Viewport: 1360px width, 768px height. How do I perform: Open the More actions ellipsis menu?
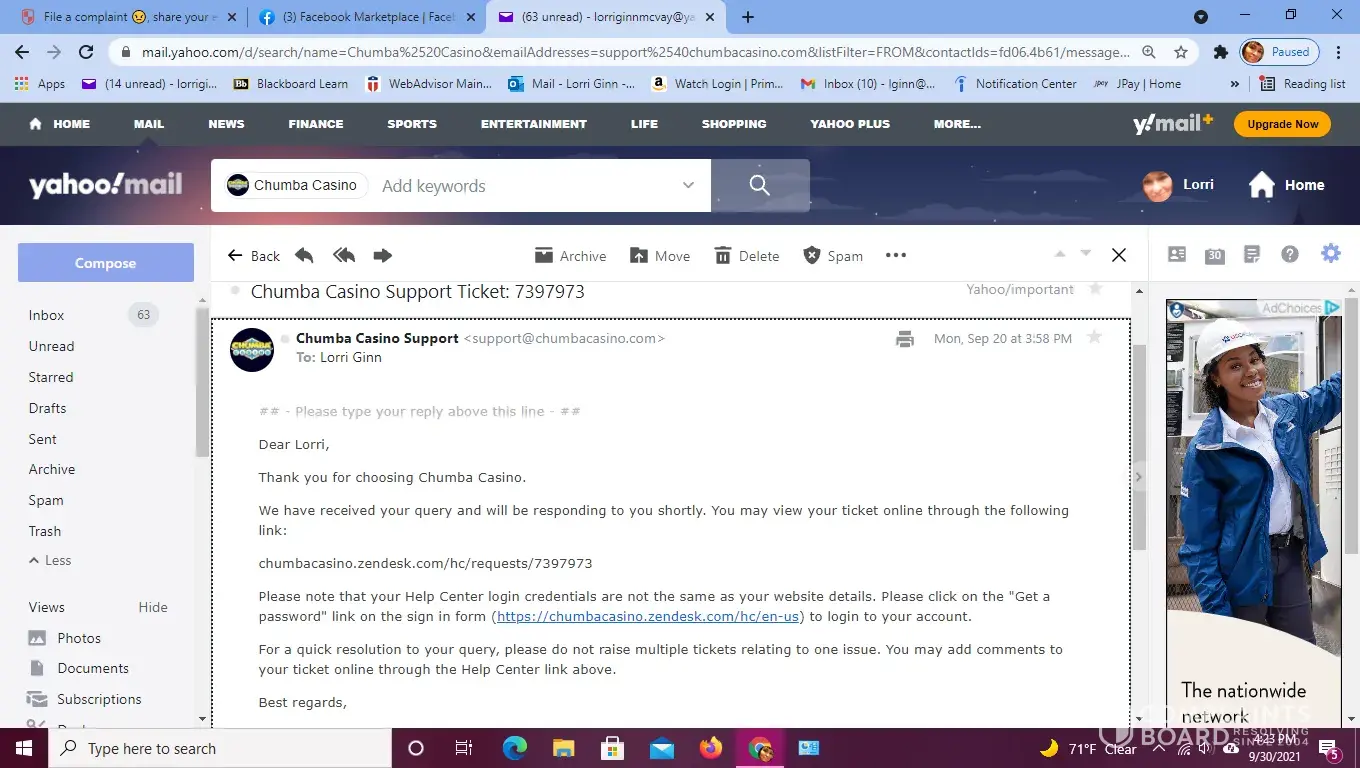point(896,255)
